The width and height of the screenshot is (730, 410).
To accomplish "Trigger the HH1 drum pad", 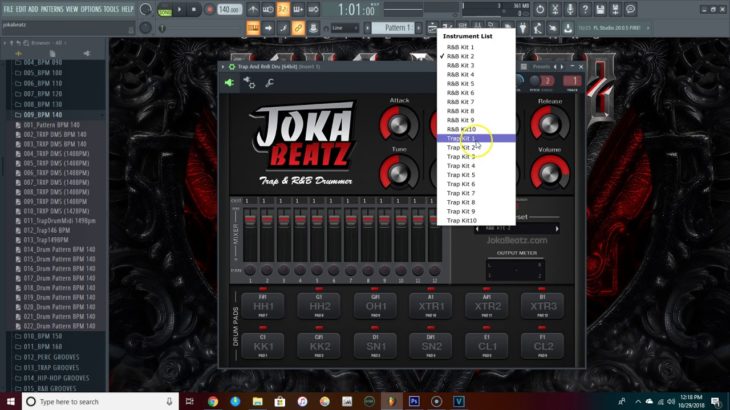I will 263,305.
